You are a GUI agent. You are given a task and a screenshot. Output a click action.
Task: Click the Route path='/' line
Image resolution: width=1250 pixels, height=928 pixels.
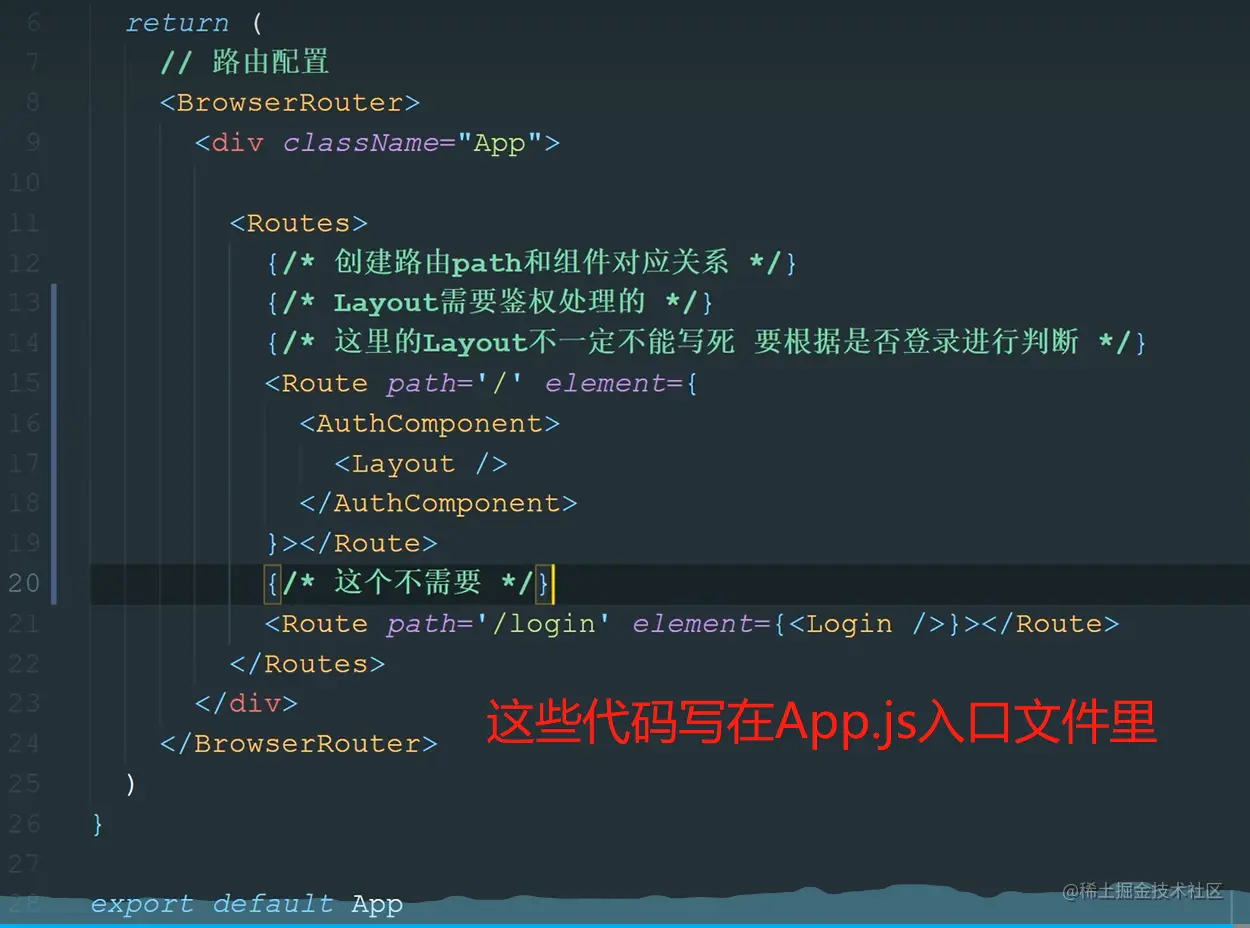(x=481, y=383)
